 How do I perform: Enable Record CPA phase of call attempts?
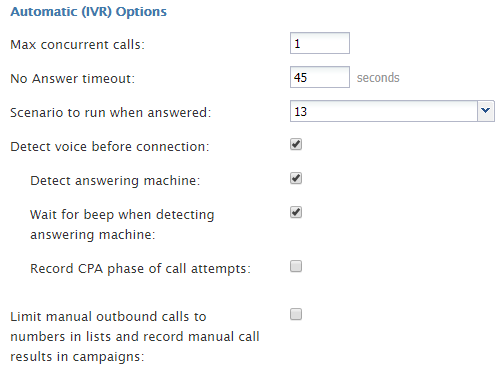[296, 266]
